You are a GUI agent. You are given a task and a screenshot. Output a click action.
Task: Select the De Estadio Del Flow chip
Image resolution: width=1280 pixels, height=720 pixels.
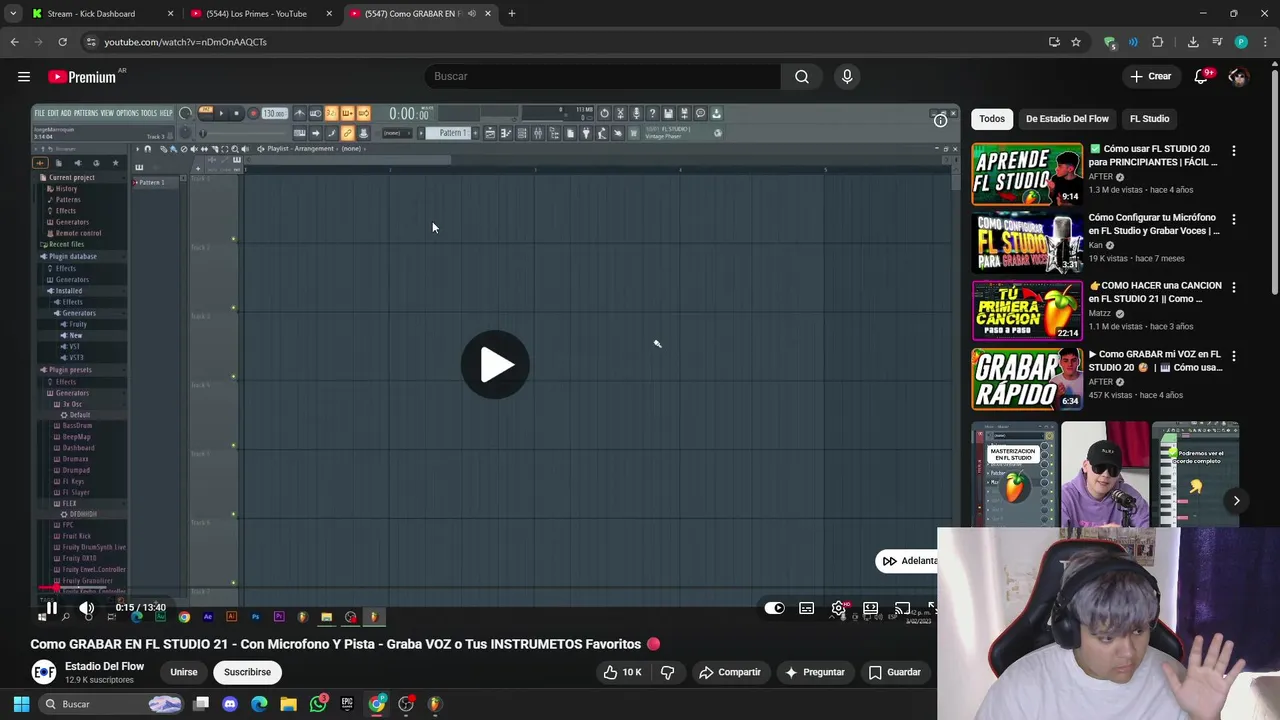click(1067, 119)
